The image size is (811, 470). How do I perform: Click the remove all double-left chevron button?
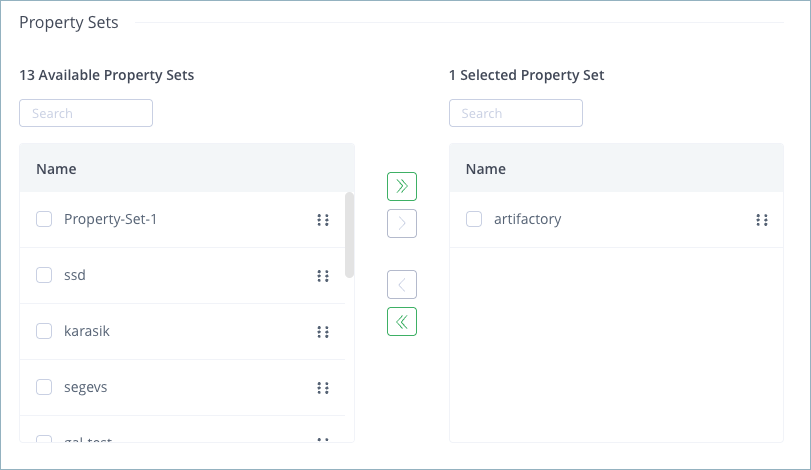point(402,321)
